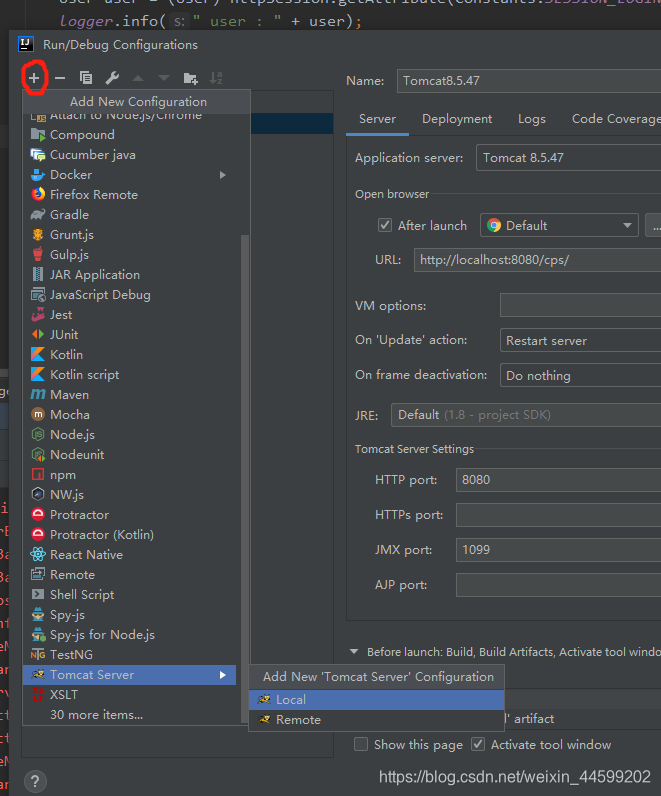661x796 pixels.
Task: Pick Shell Script configuration type
Action: [x=129, y=594]
